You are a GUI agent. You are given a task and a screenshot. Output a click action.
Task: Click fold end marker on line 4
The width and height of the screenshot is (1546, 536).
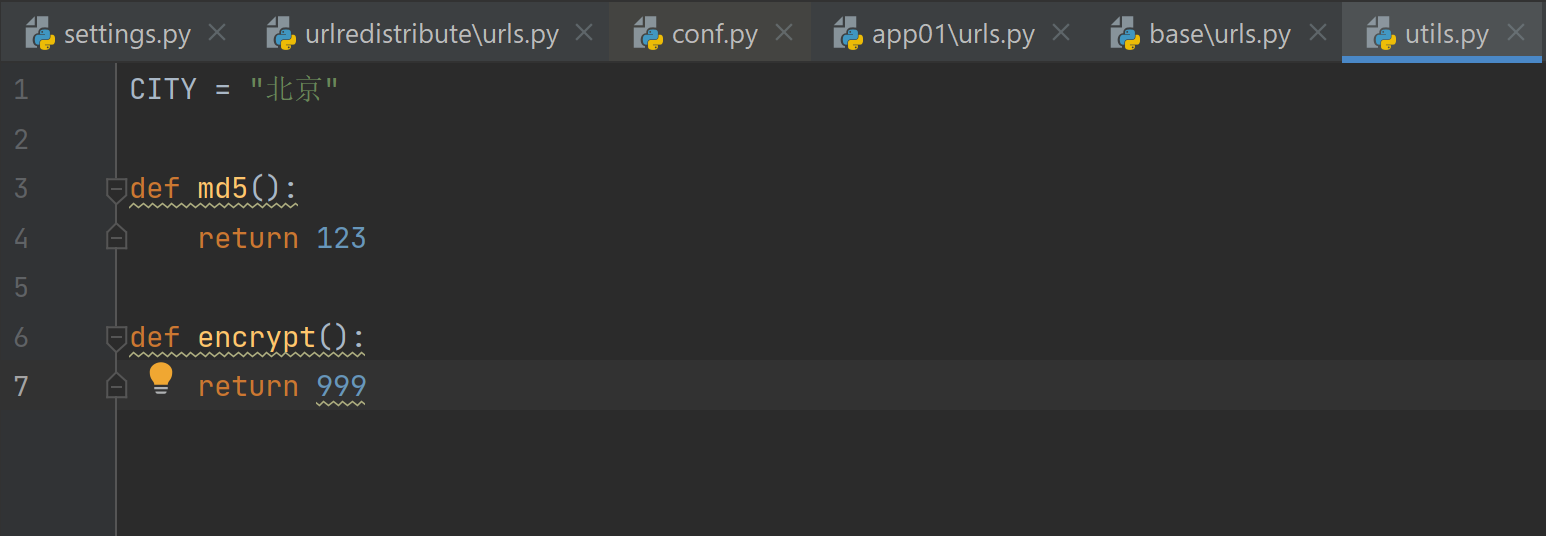(117, 237)
